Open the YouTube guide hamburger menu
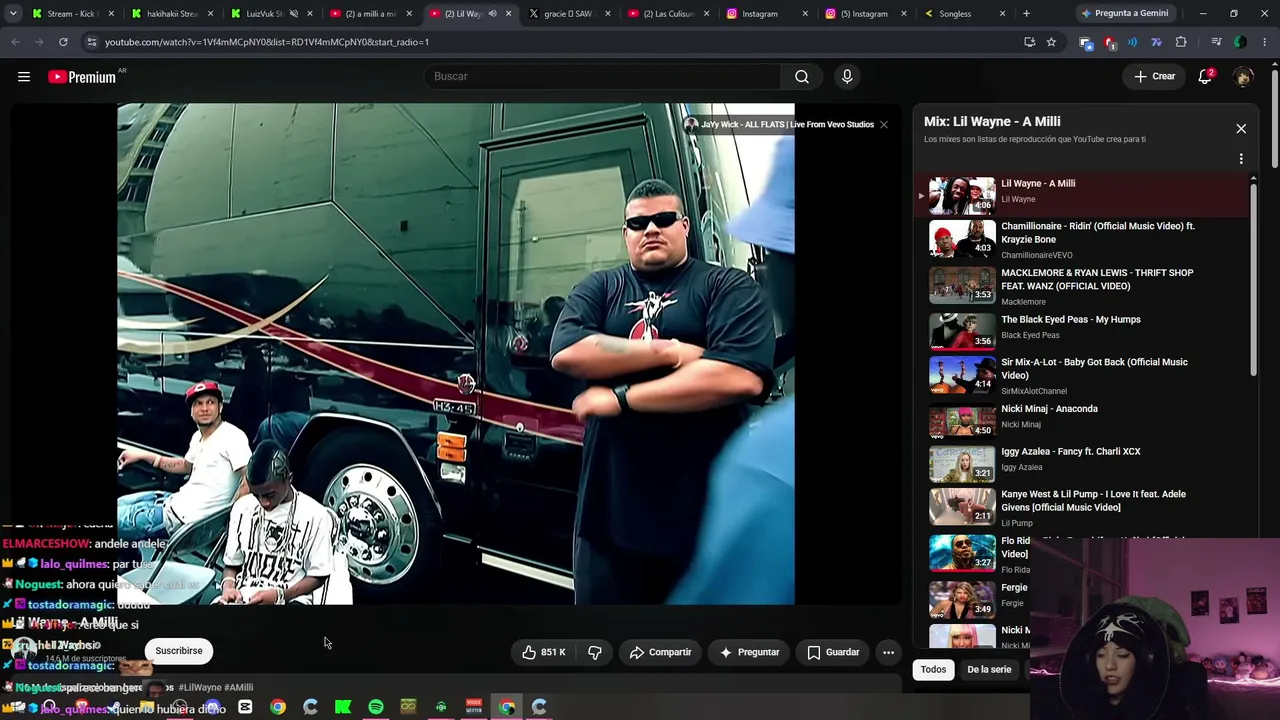The image size is (1280, 720). coord(24,77)
